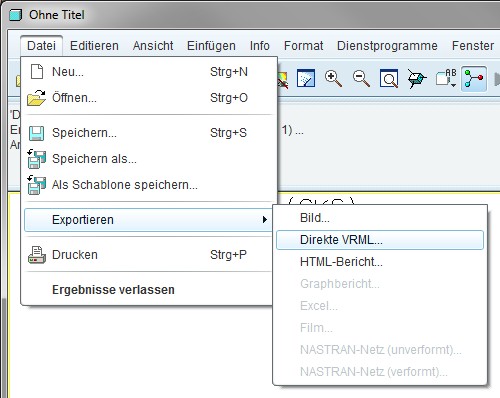This screenshot has width=500, height=398.
Task: Click the AB label display toolbar icon
Action: [445, 78]
